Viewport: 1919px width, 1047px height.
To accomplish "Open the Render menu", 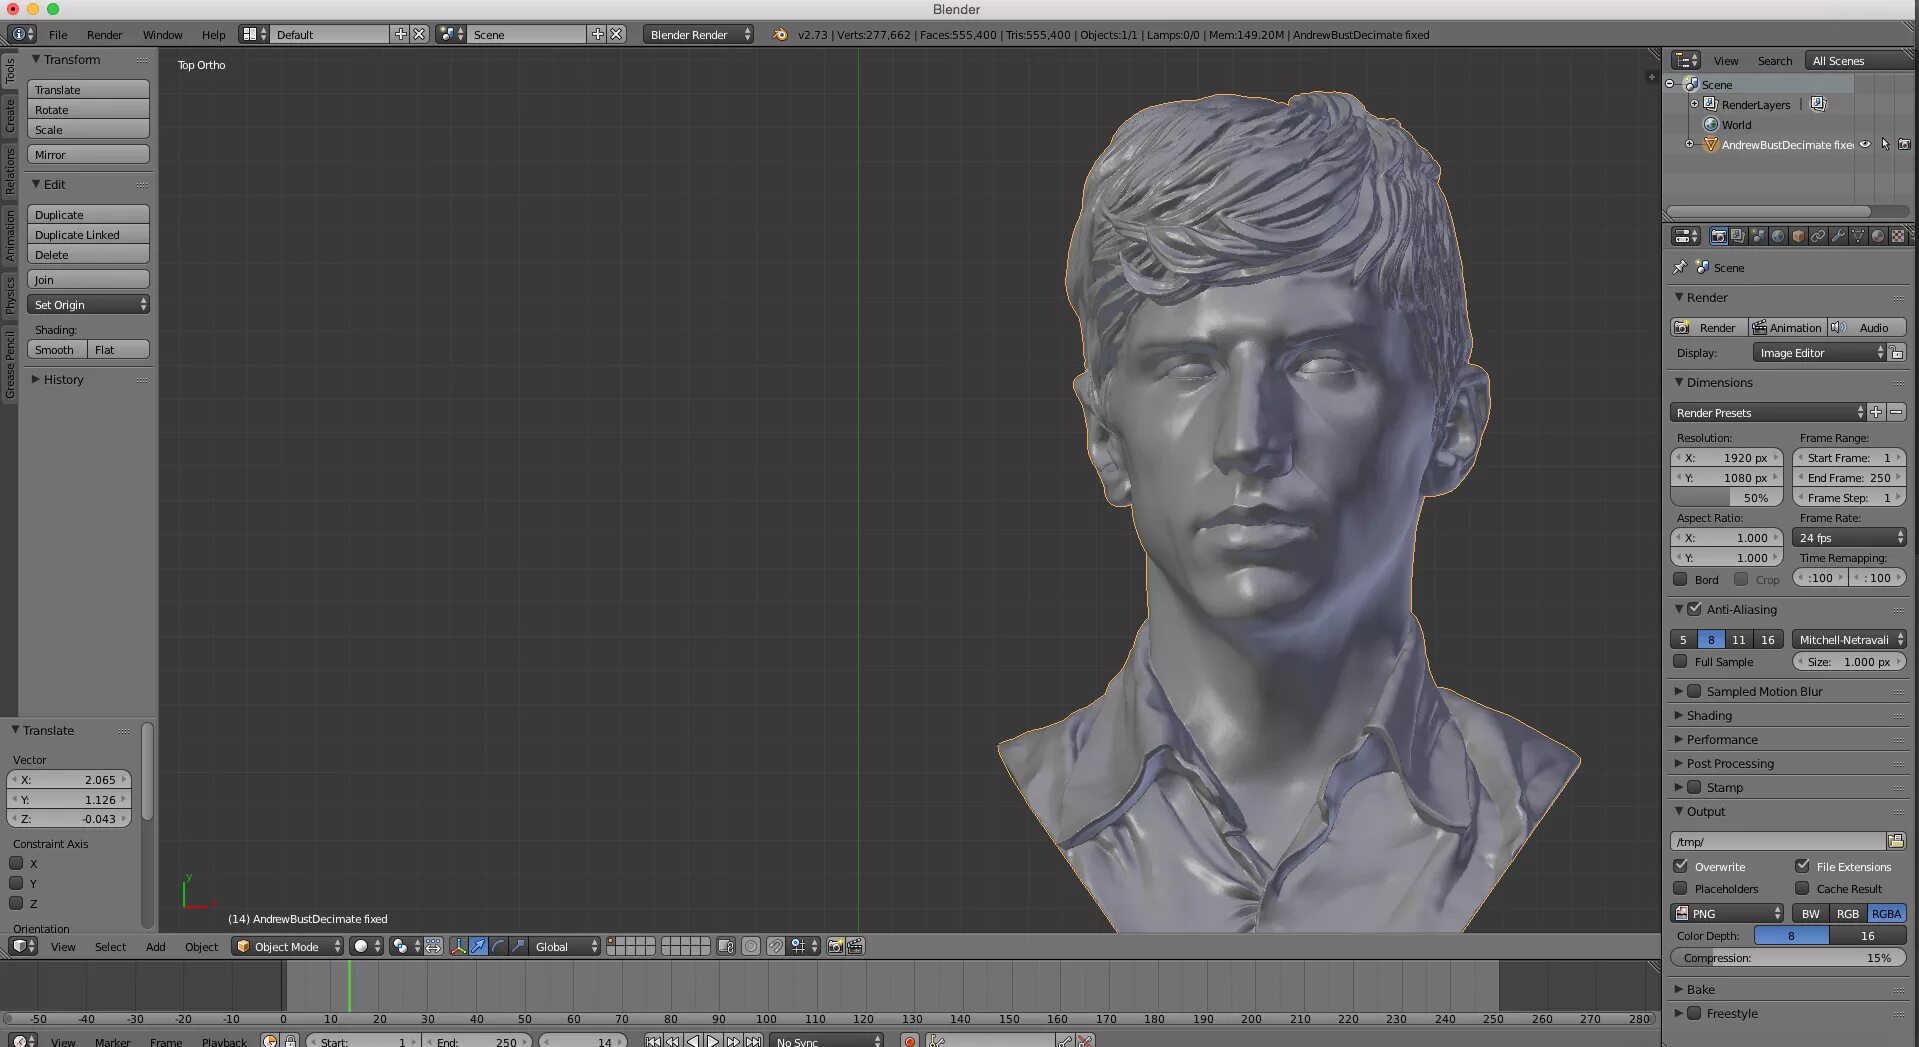I will 104,34.
